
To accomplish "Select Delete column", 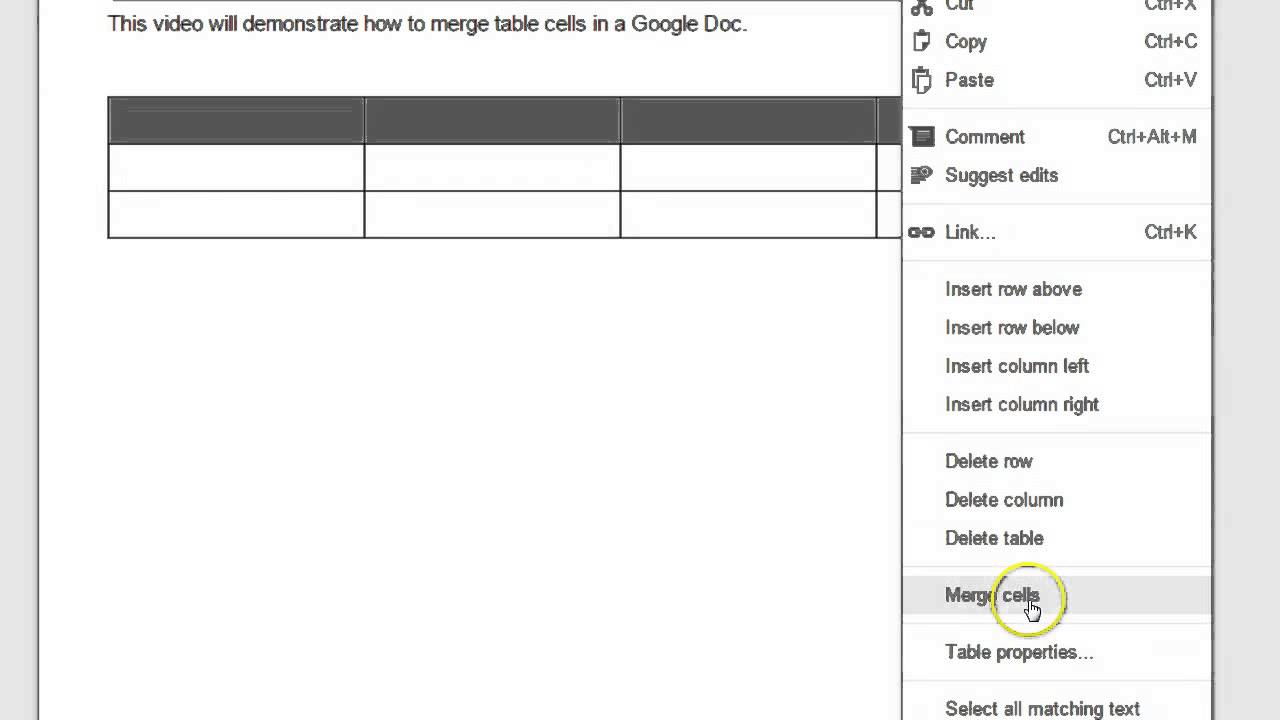I will tap(1057, 500).
